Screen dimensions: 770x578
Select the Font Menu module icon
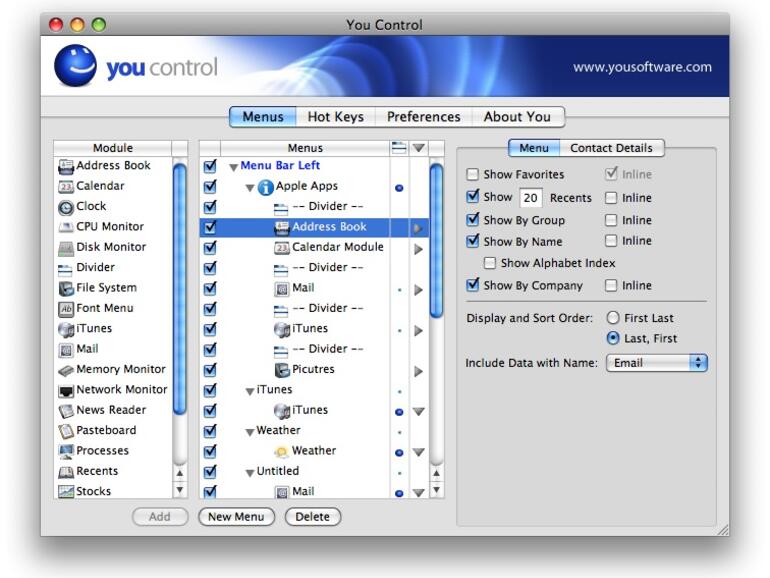[x=66, y=309]
